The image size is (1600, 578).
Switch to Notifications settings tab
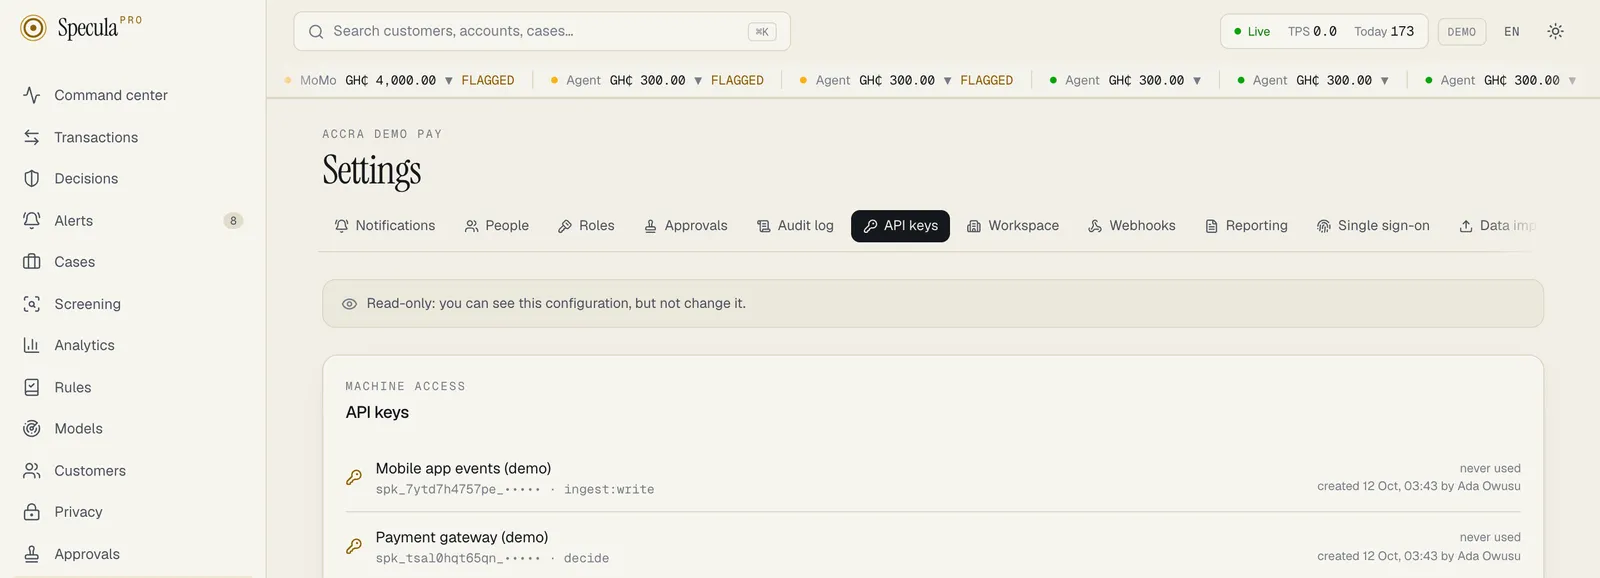[x=385, y=226]
